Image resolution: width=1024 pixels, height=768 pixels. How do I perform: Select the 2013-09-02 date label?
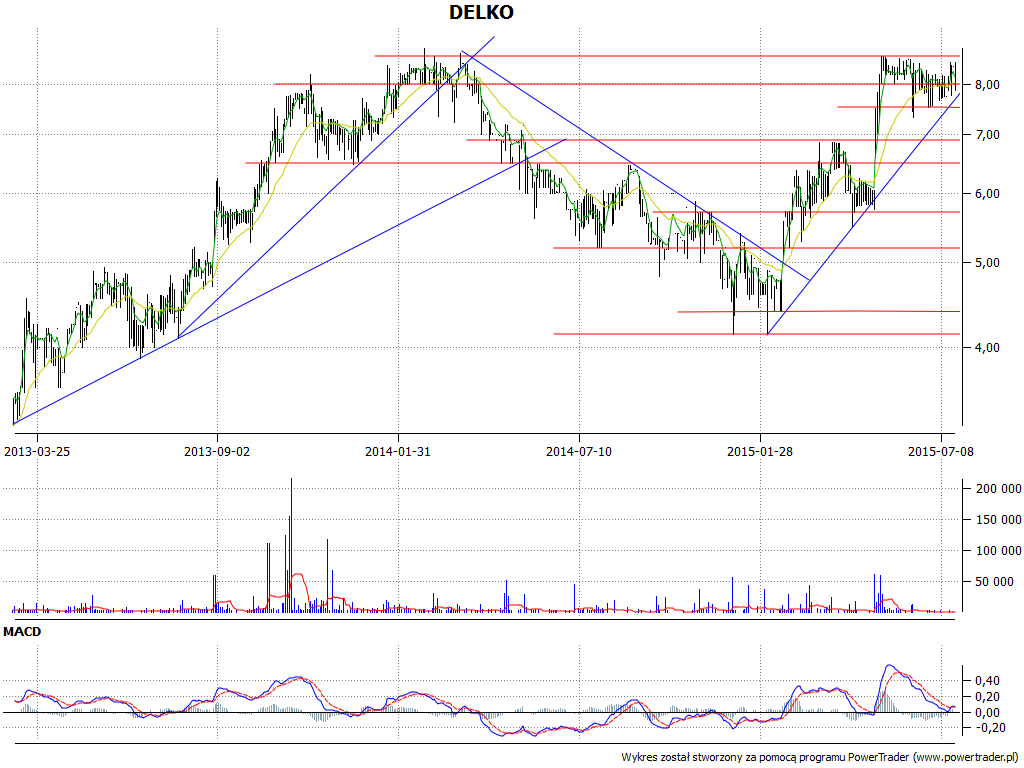point(217,451)
